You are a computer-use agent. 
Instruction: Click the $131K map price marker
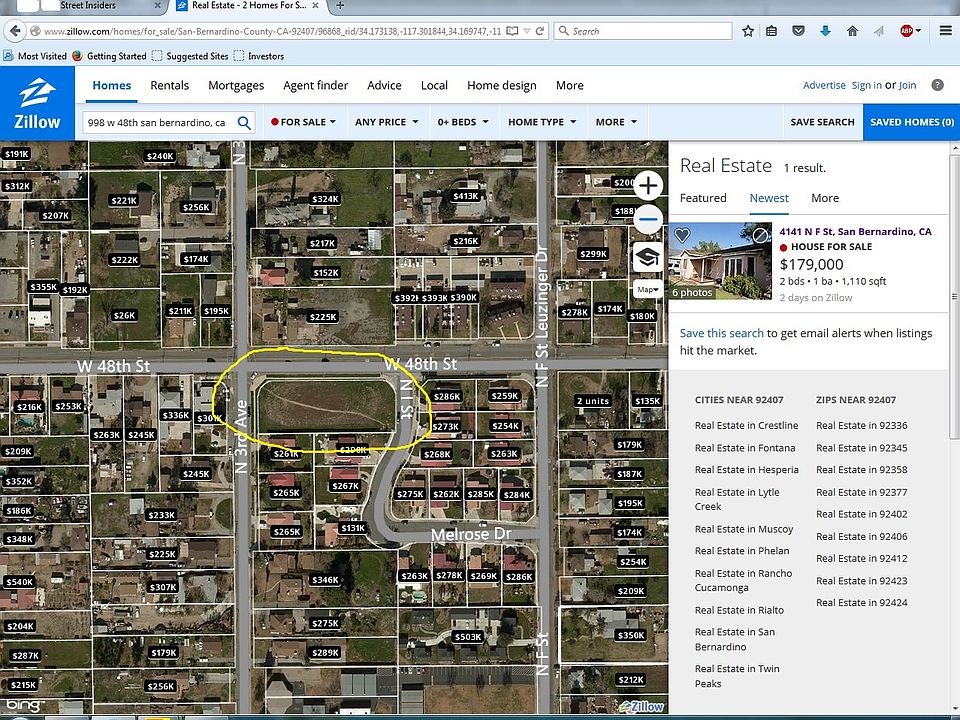(353, 528)
